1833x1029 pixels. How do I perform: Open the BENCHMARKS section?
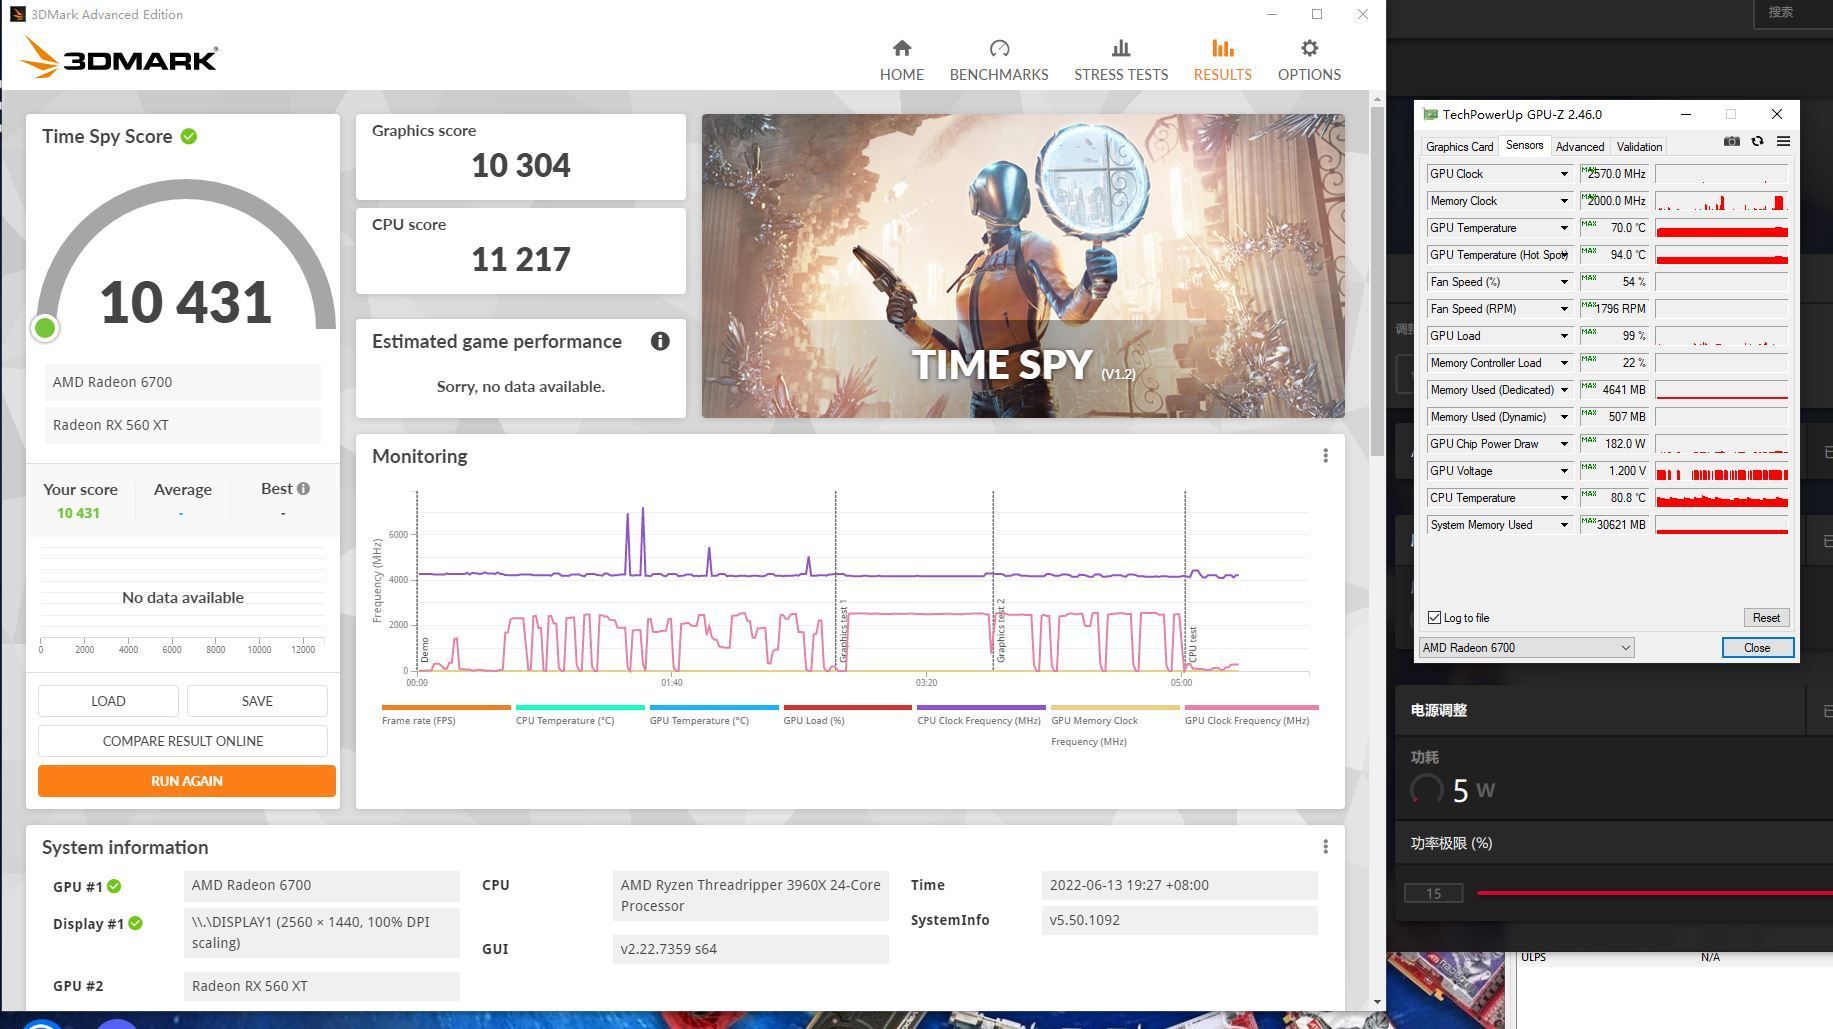tap(998, 60)
